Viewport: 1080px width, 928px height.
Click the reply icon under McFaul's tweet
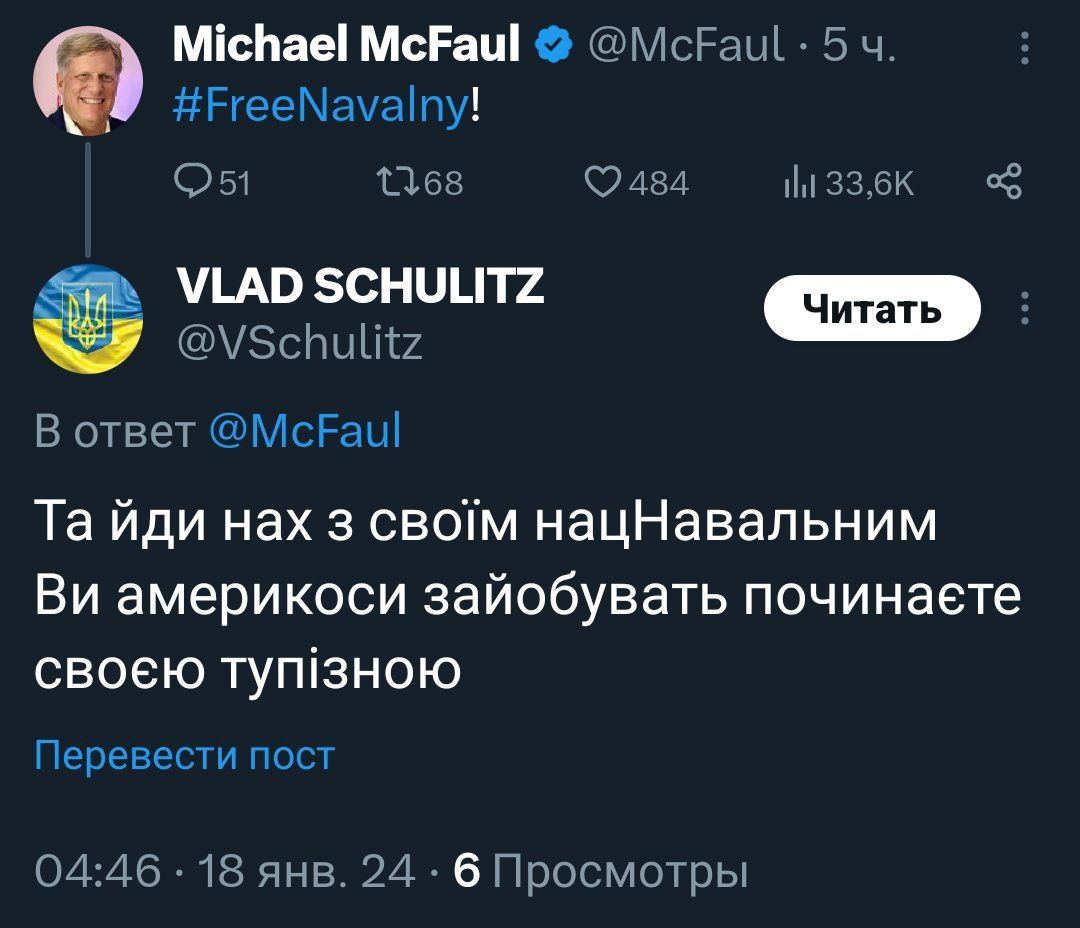click(x=189, y=182)
